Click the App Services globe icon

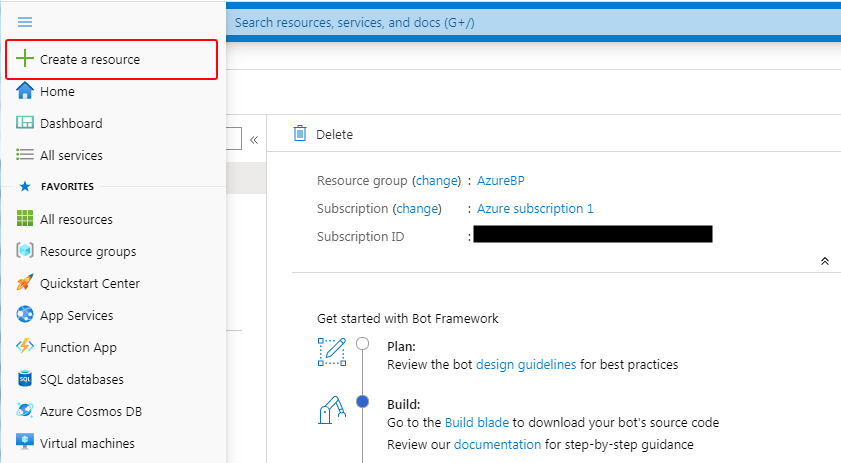(25, 314)
